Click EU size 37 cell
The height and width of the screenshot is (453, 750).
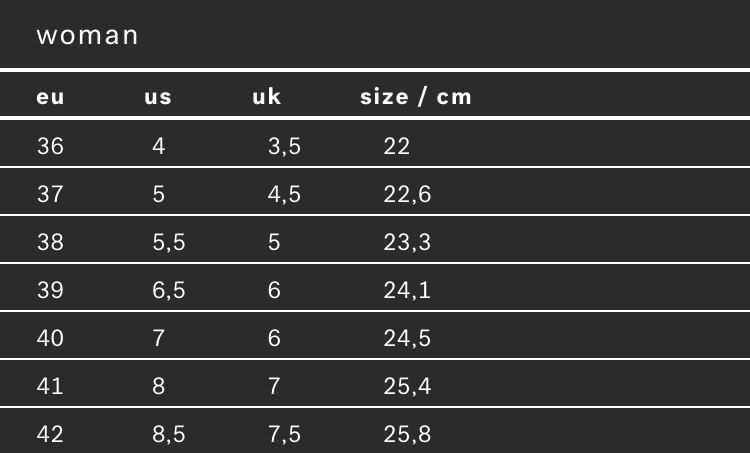click(50, 194)
